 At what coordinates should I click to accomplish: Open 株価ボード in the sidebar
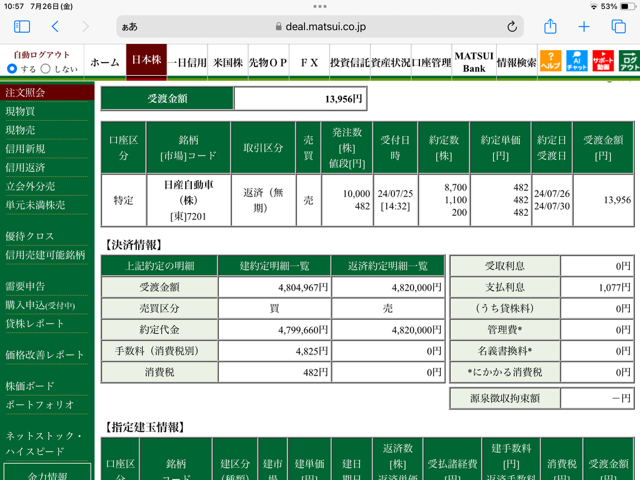[x=30, y=386]
